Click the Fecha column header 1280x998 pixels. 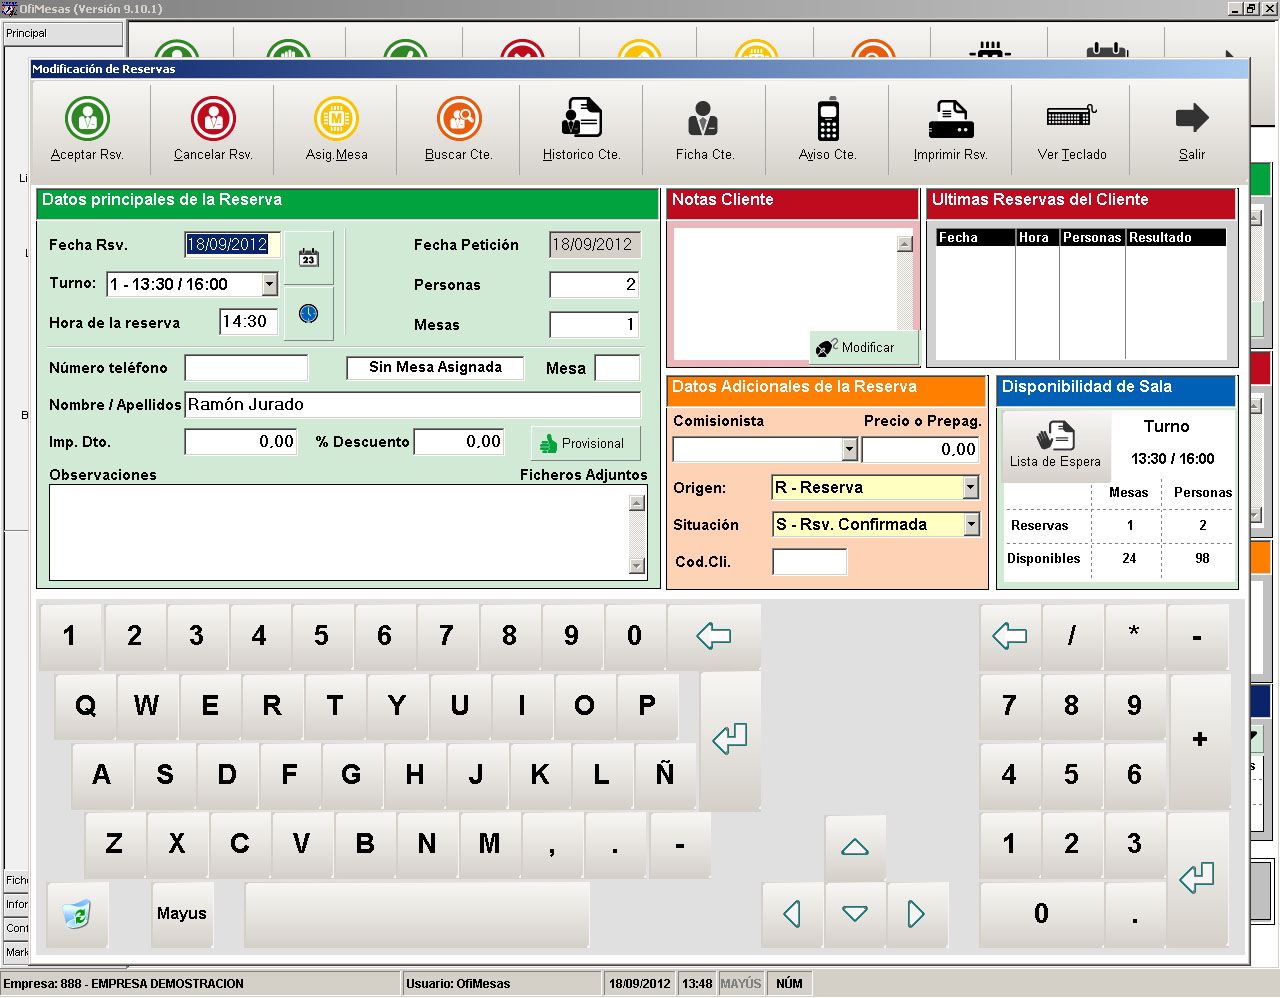pyautogui.click(x=976, y=238)
